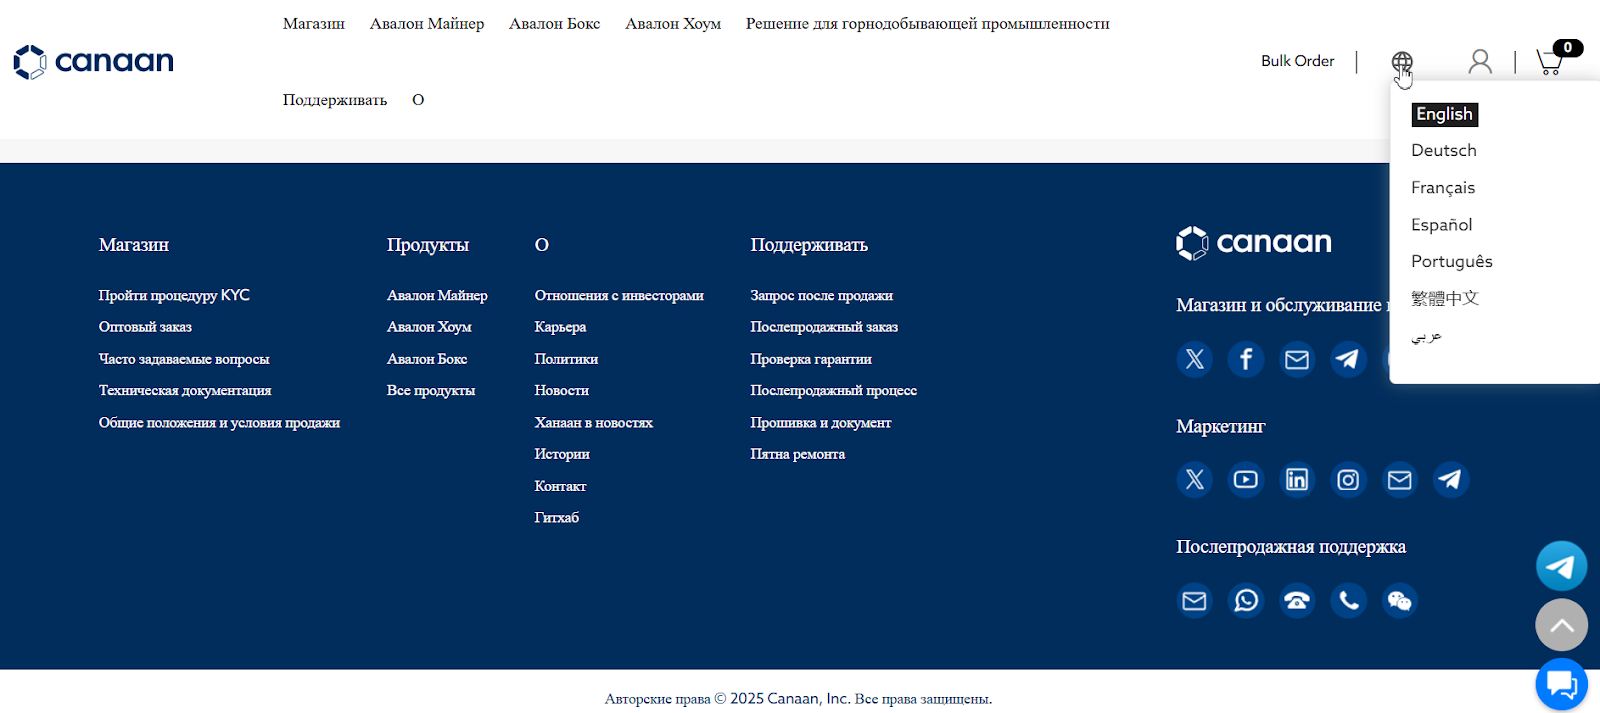Open Отношения с инвесторами link

point(619,295)
